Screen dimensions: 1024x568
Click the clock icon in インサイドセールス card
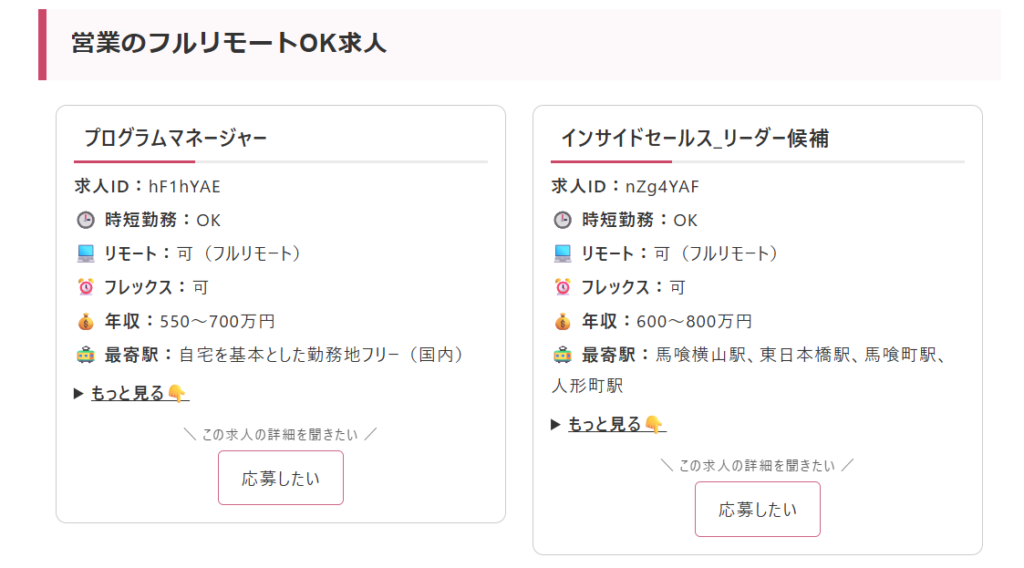click(x=562, y=220)
